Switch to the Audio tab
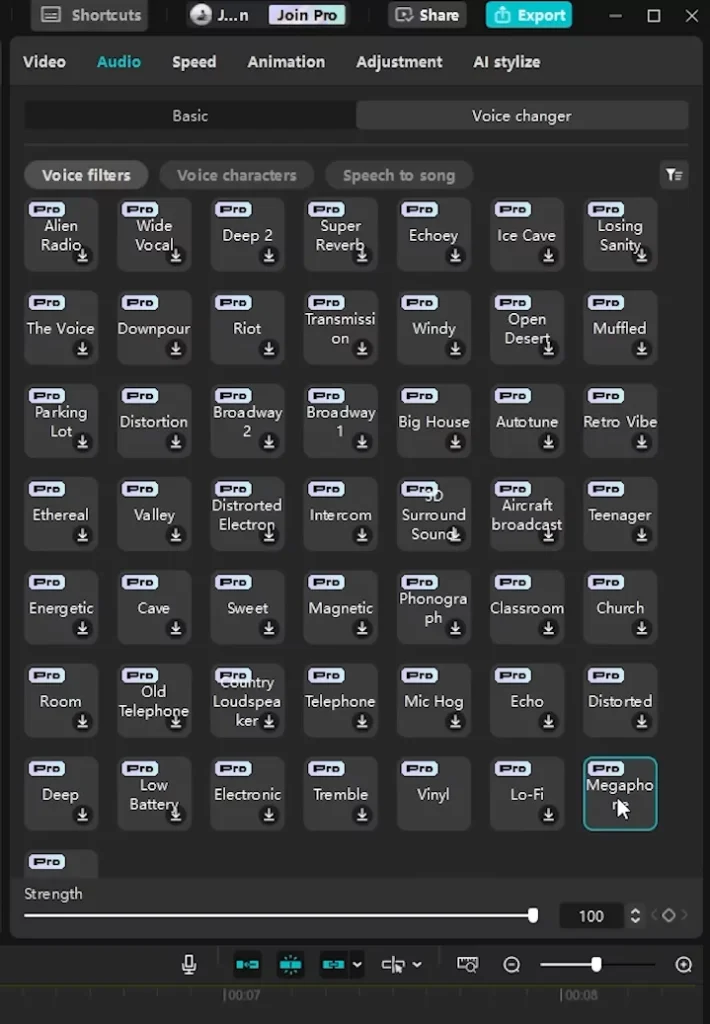This screenshot has height=1024, width=710. point(119,62)
